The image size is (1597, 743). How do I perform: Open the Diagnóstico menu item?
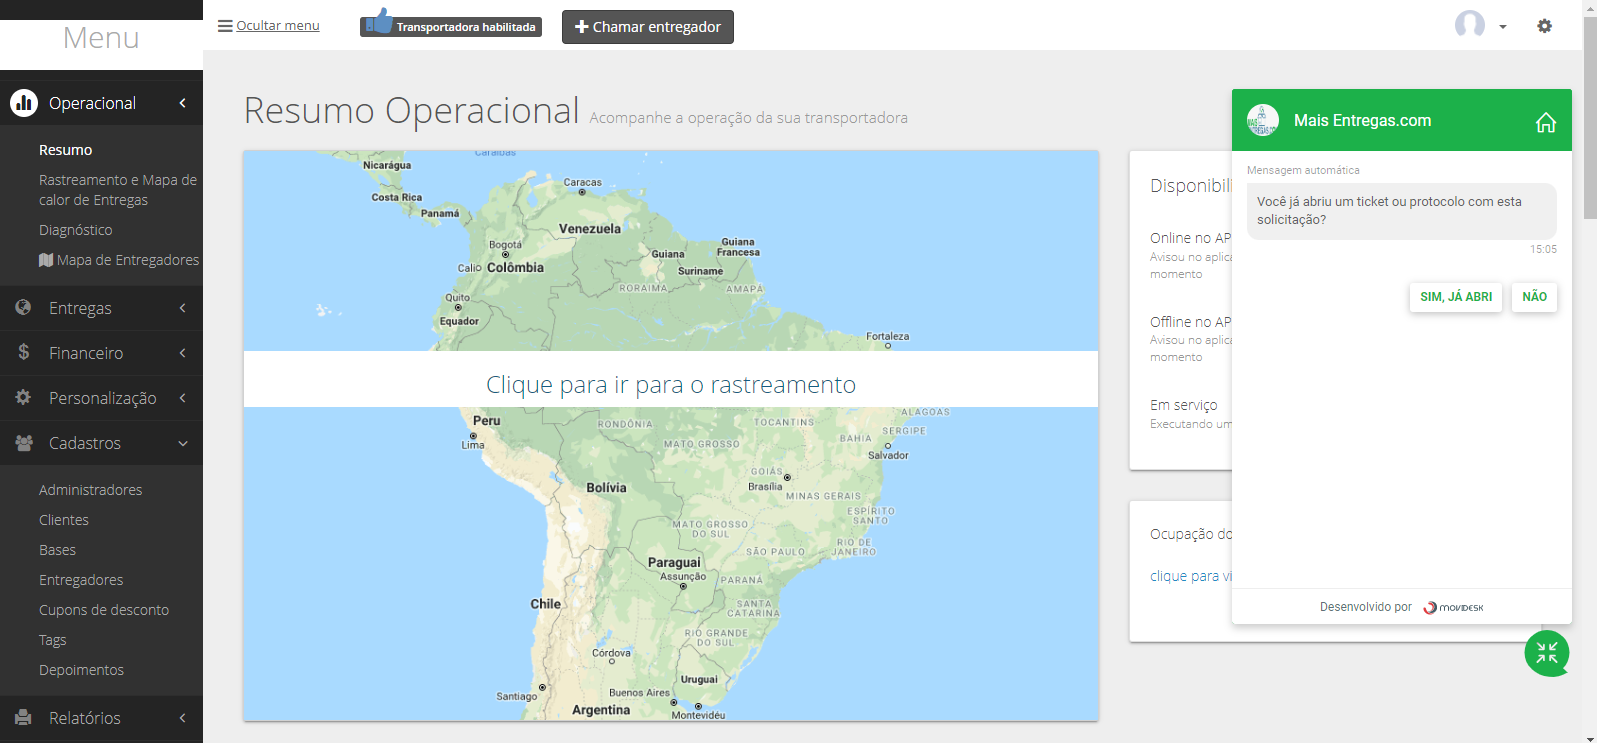[x=76, y=230]
